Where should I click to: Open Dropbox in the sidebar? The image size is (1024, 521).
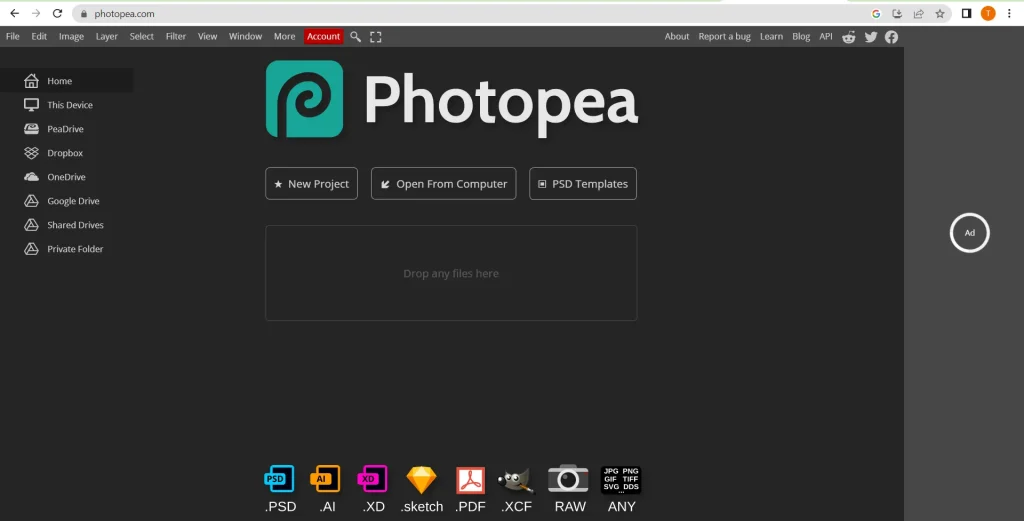[x=67, y=153]
